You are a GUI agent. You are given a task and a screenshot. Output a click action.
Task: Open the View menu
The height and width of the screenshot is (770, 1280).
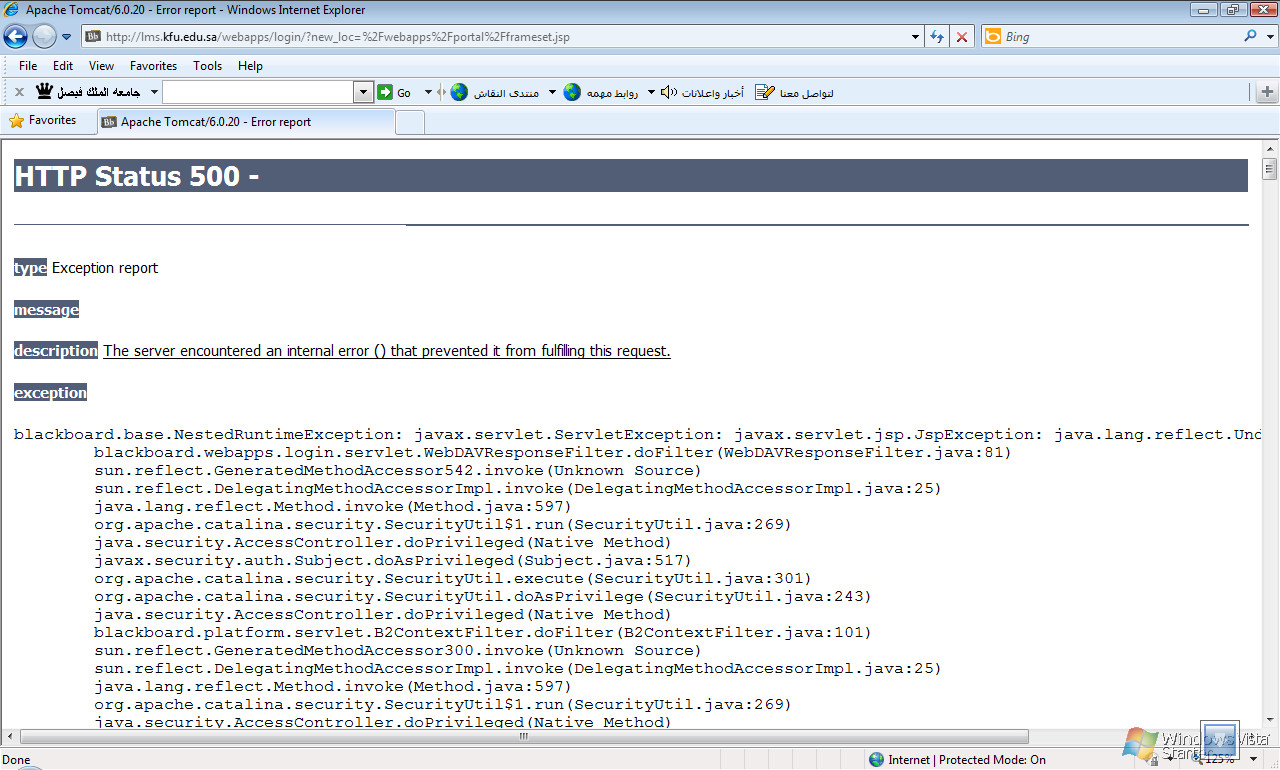click(x=101, y=66)
